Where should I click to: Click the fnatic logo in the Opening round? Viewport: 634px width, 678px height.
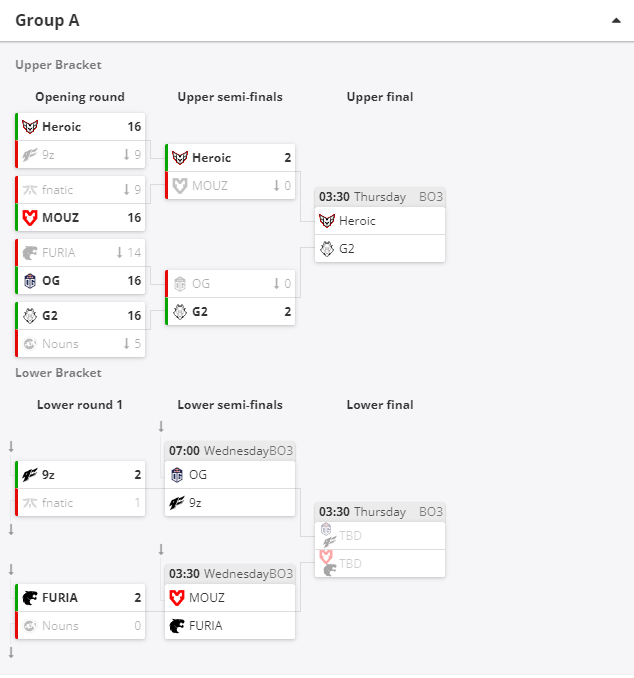30,190
